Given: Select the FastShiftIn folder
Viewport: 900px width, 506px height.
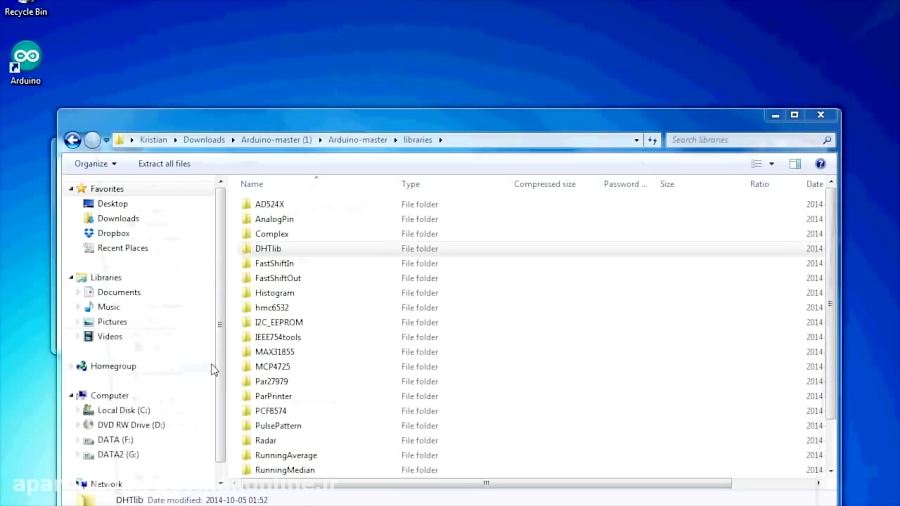Looking at the screenshot, I should point(274,263).
